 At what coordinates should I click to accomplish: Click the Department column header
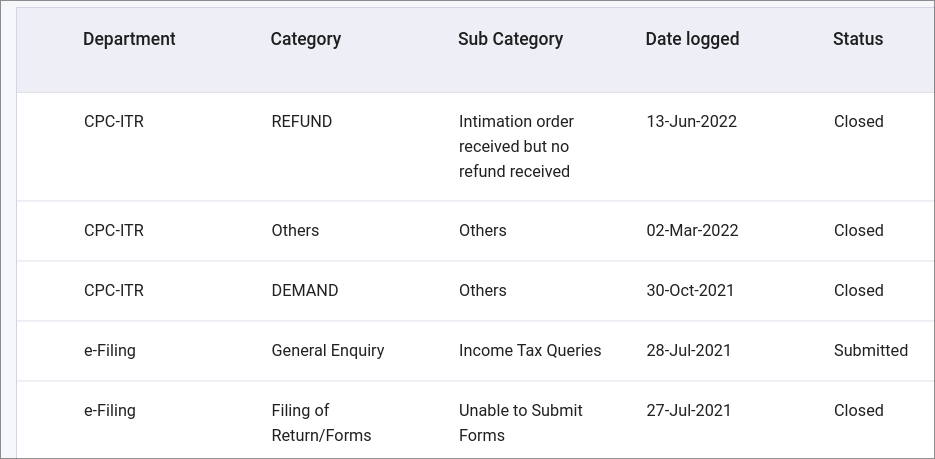click(129, 39)
